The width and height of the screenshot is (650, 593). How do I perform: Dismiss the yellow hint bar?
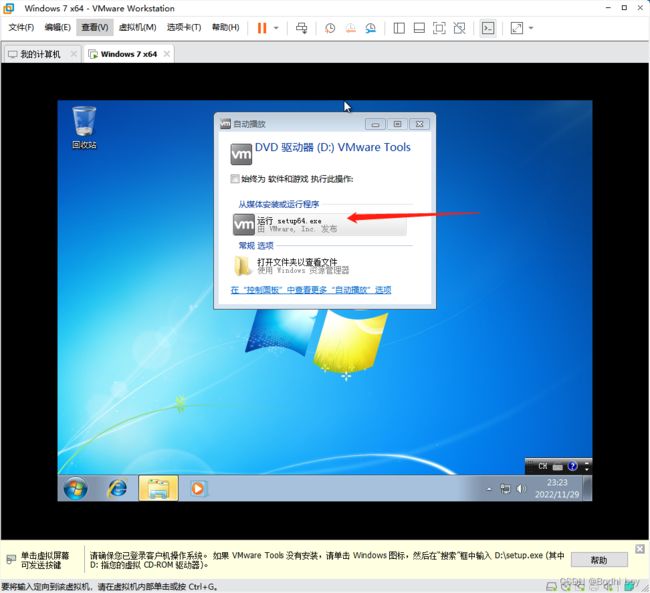click(x=640, y=549)
